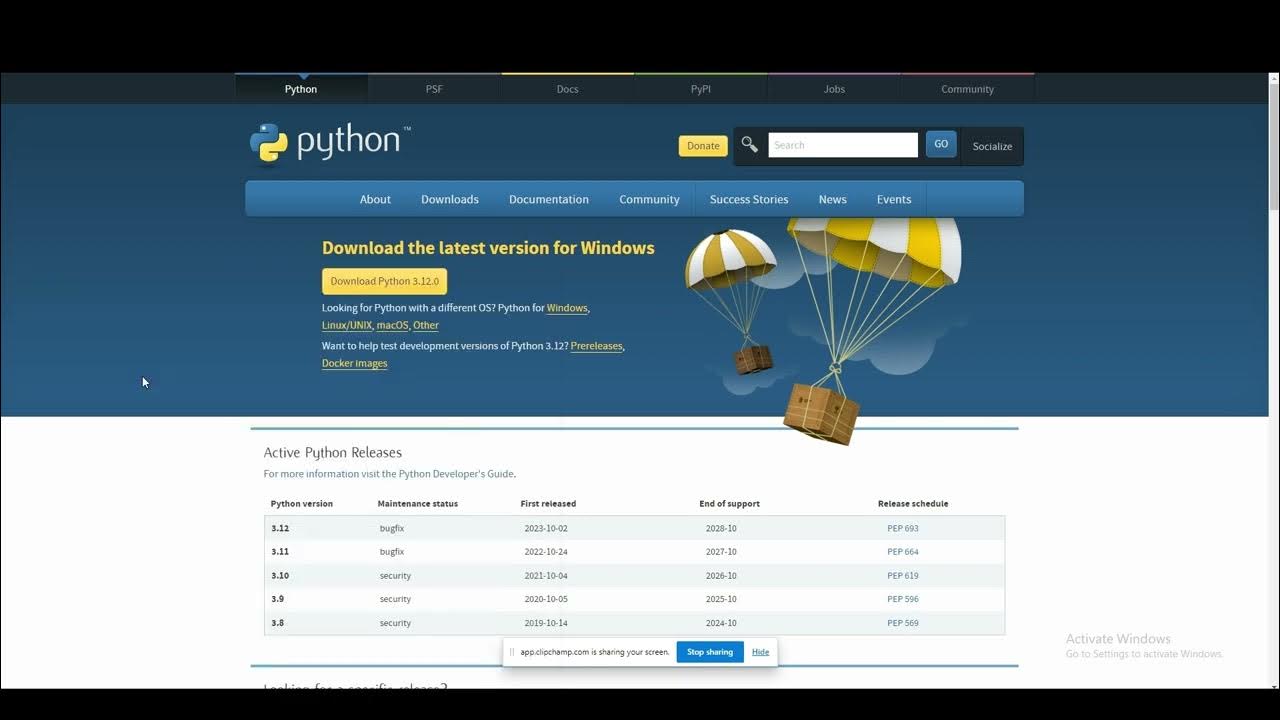Click the GO search button
The width and height of the screenshot is (1280, 720).
coord(941,144)
